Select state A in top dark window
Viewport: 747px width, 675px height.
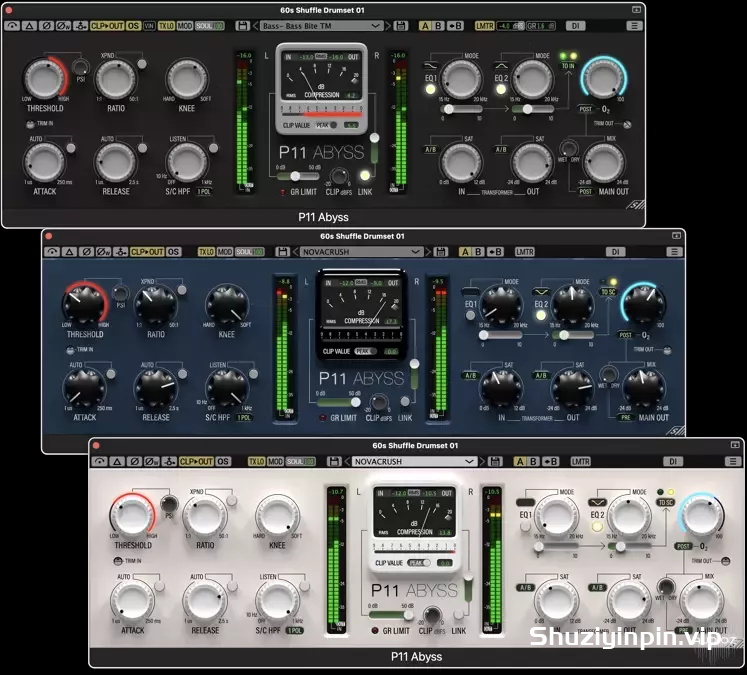click(x=424, y=26)
